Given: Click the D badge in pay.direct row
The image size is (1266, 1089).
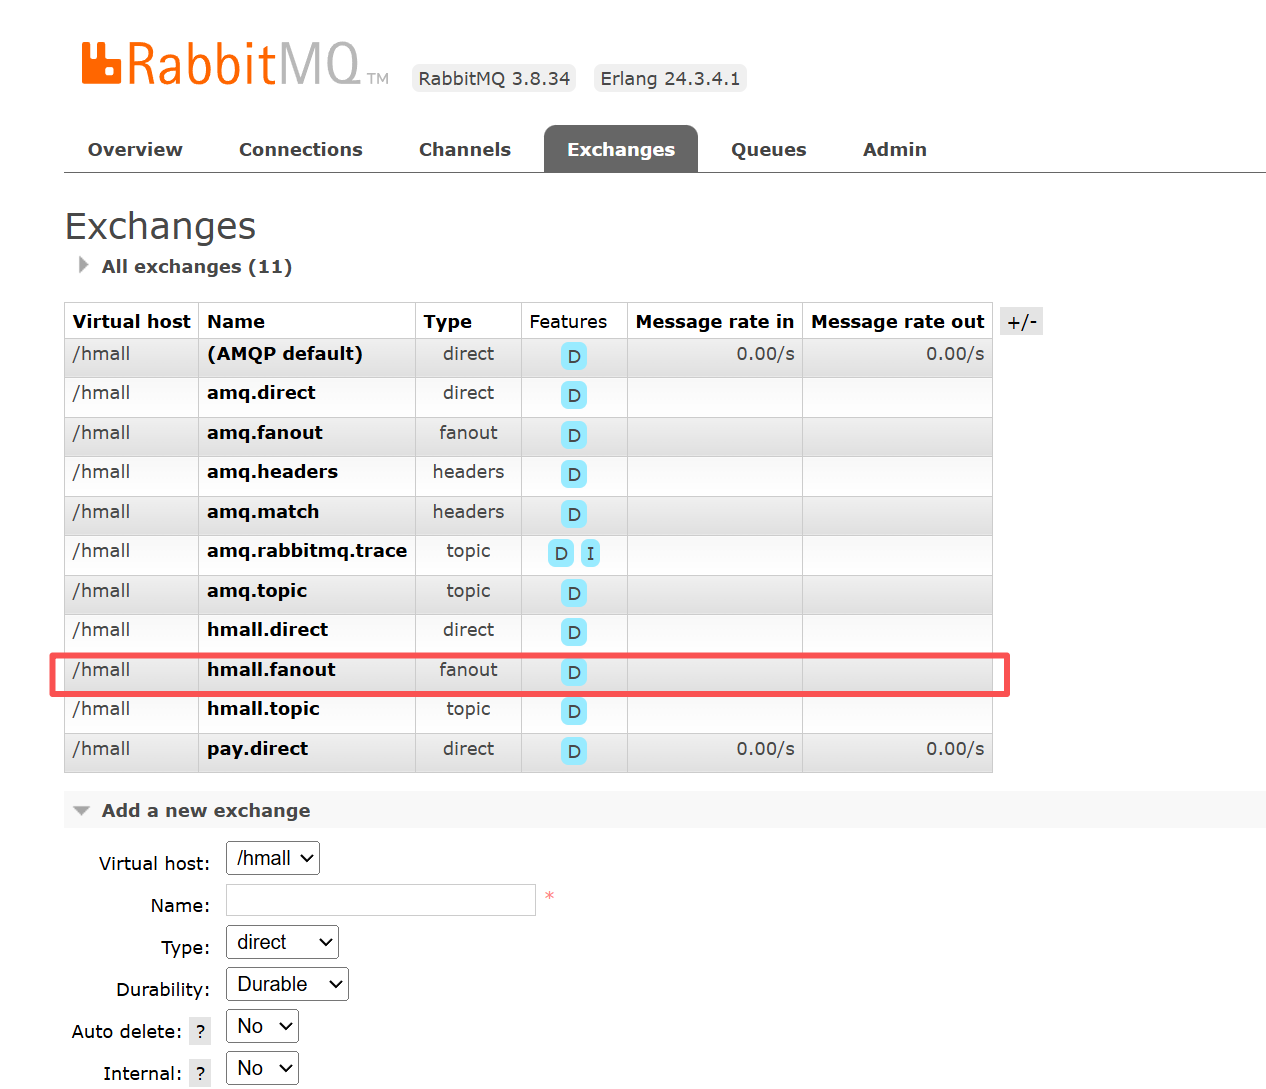Looking at the screenshot, I should tap(574, 751).
